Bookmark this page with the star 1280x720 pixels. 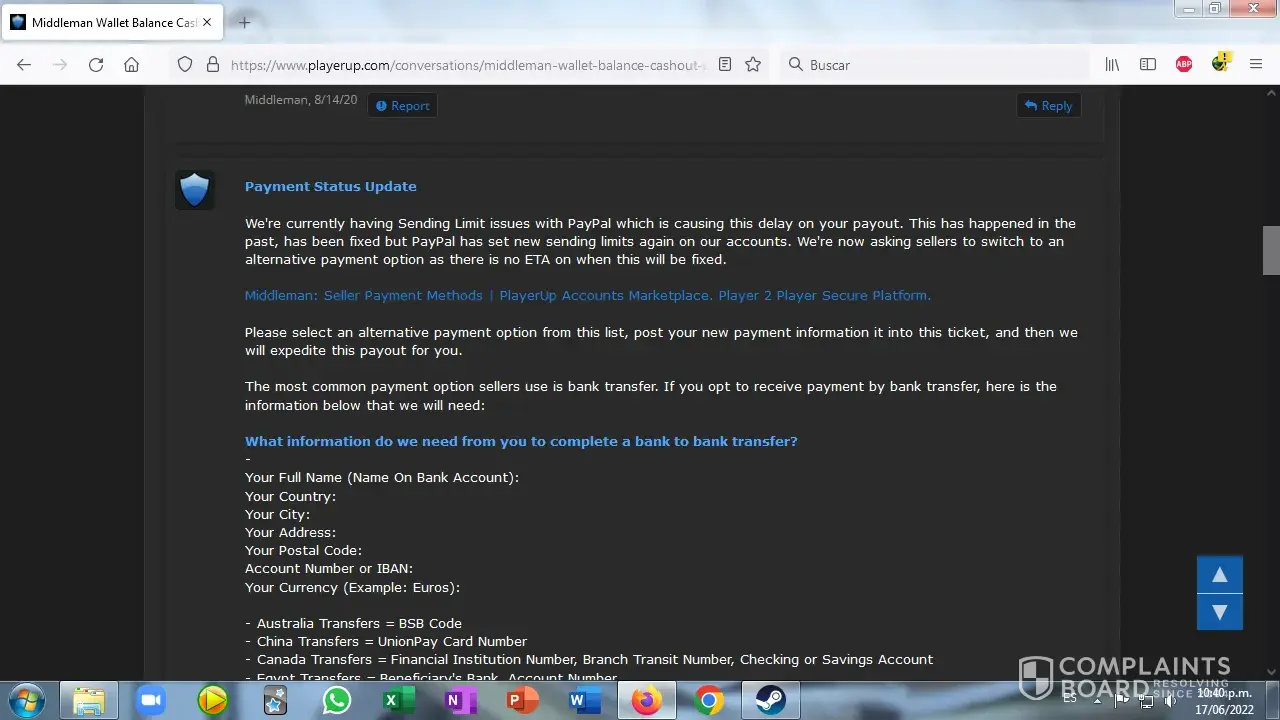753,65
